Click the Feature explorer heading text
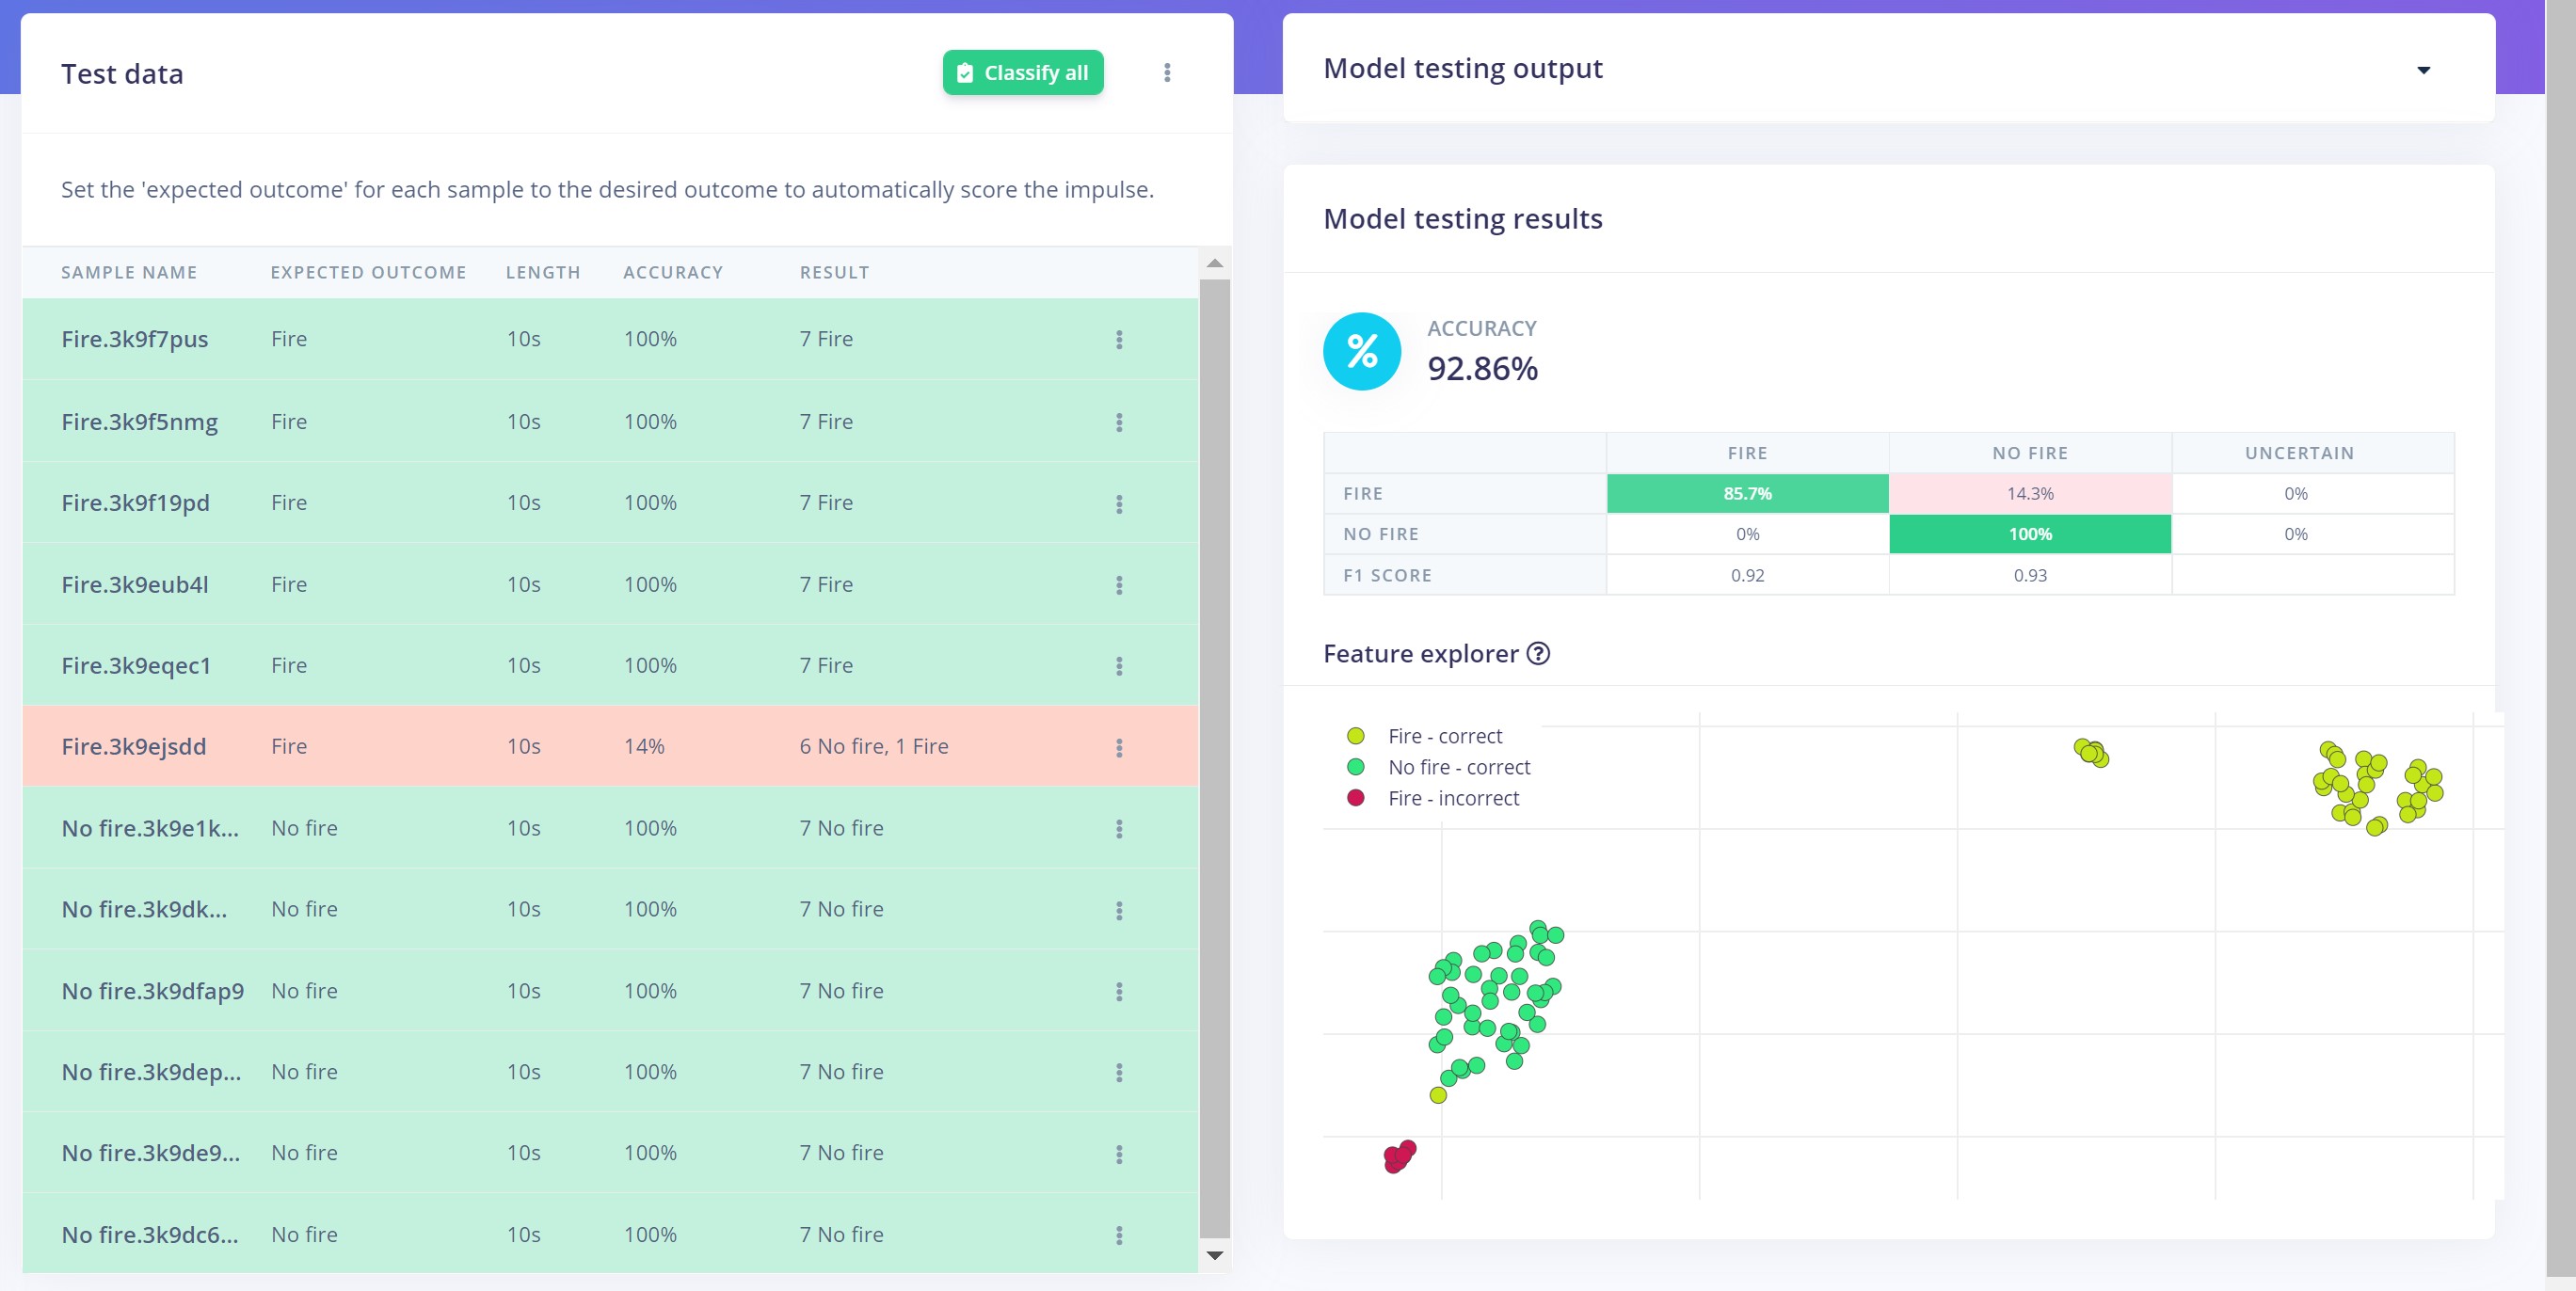 (x=1420, y=654)
